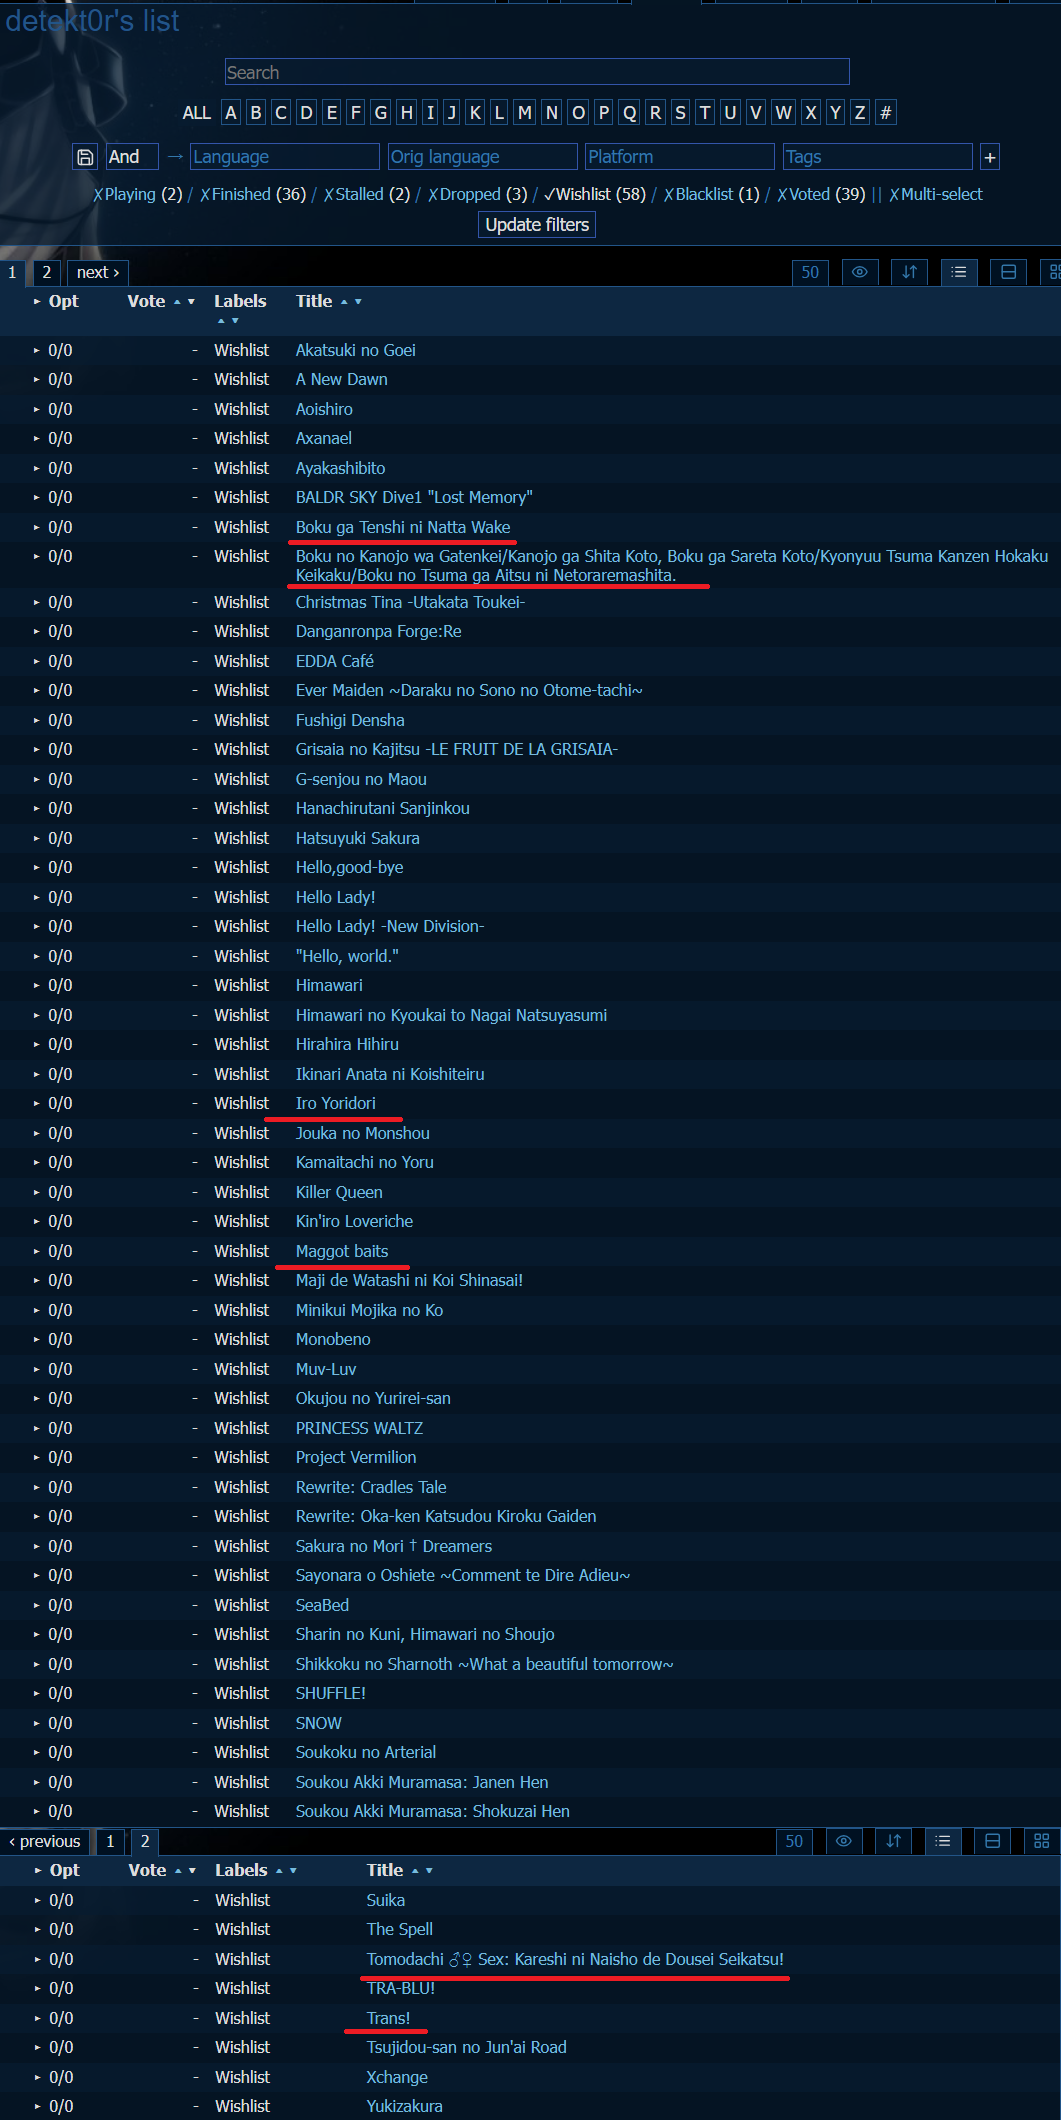Toggle the Voted (39) label filter
1061x2120 pixels.
pyautogui.click(x=821, y=194)
